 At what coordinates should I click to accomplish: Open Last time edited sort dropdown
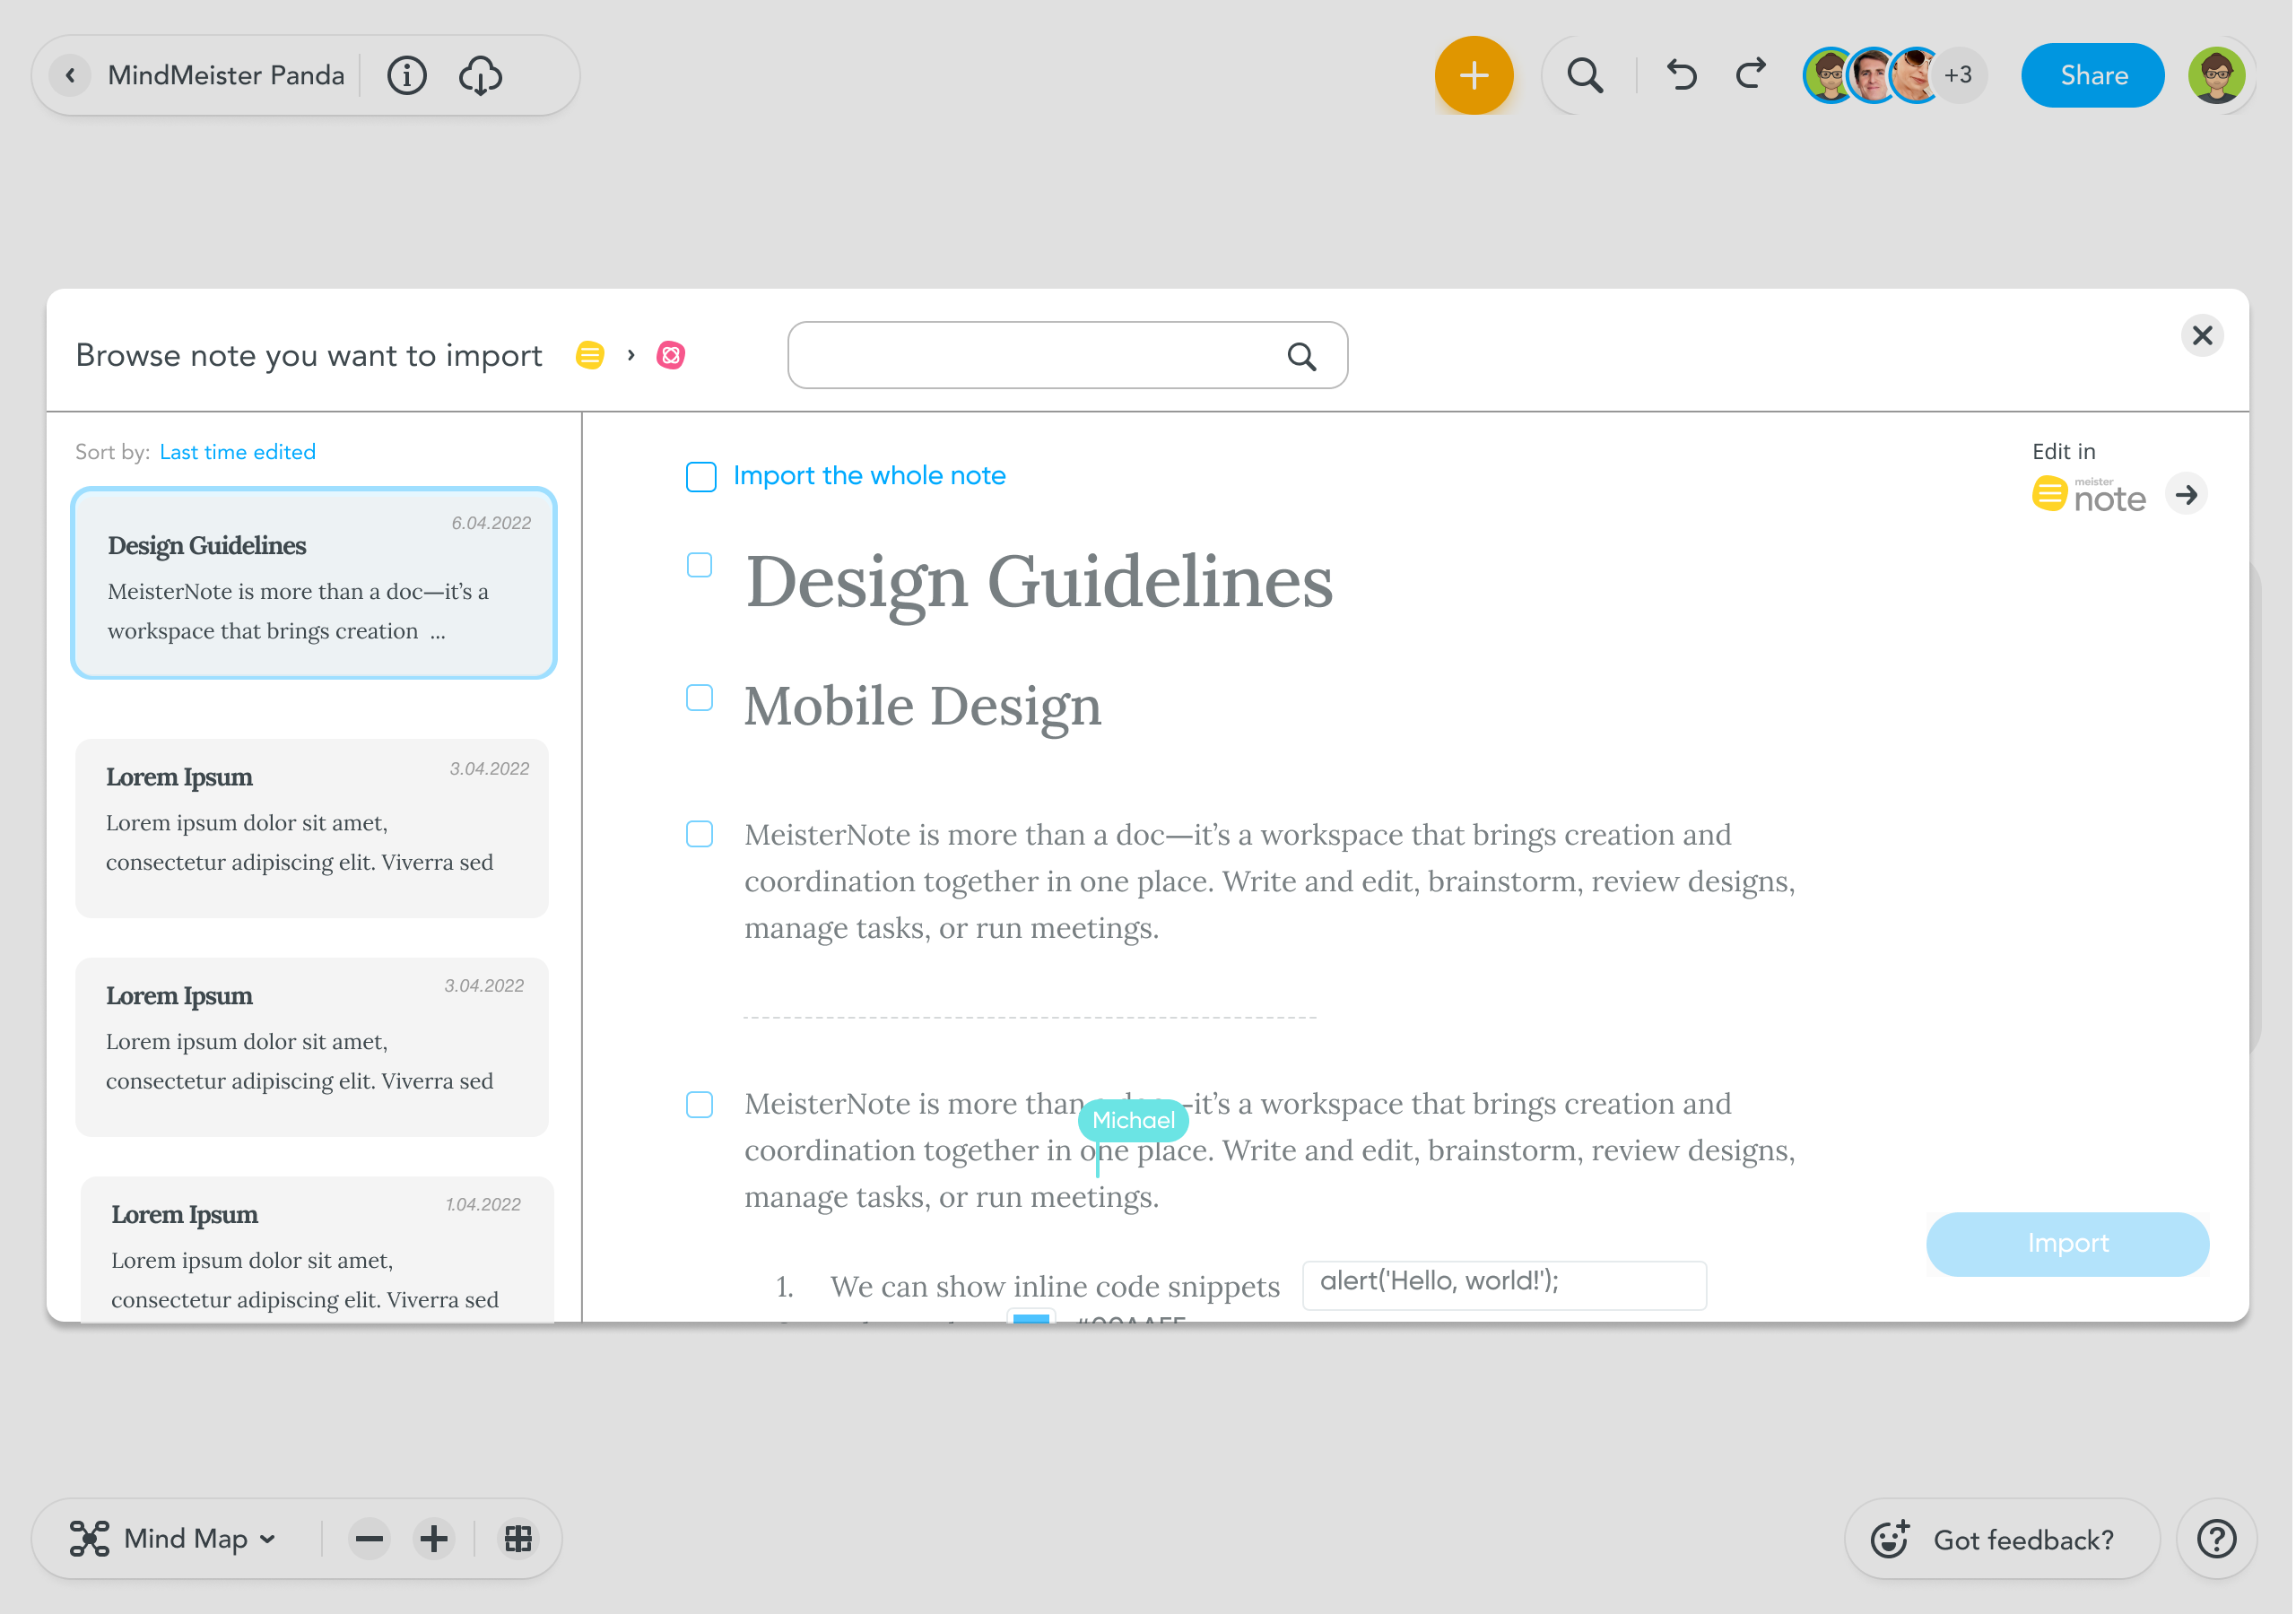pos(238,452)
